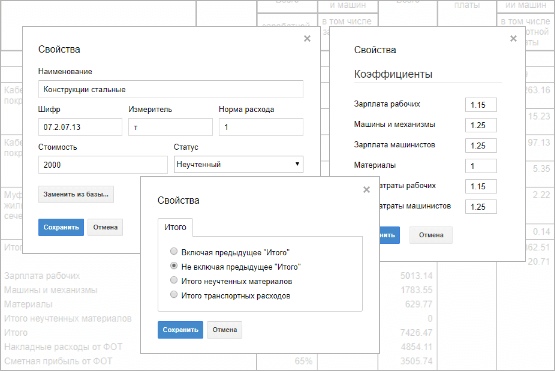
Task: Click Отмена in the Итого dialog
Action: [224, 330]
